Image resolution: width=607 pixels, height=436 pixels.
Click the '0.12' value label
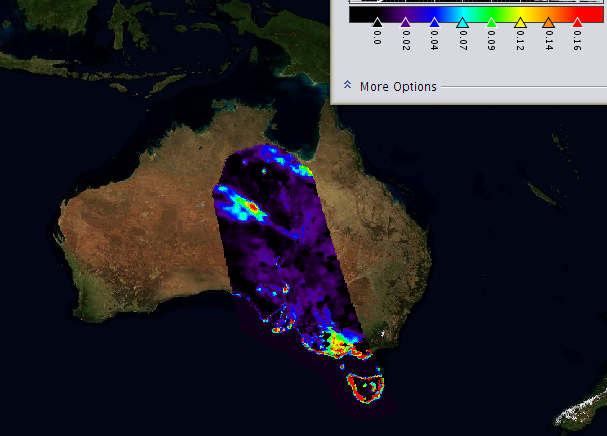[x=520, y=40]
